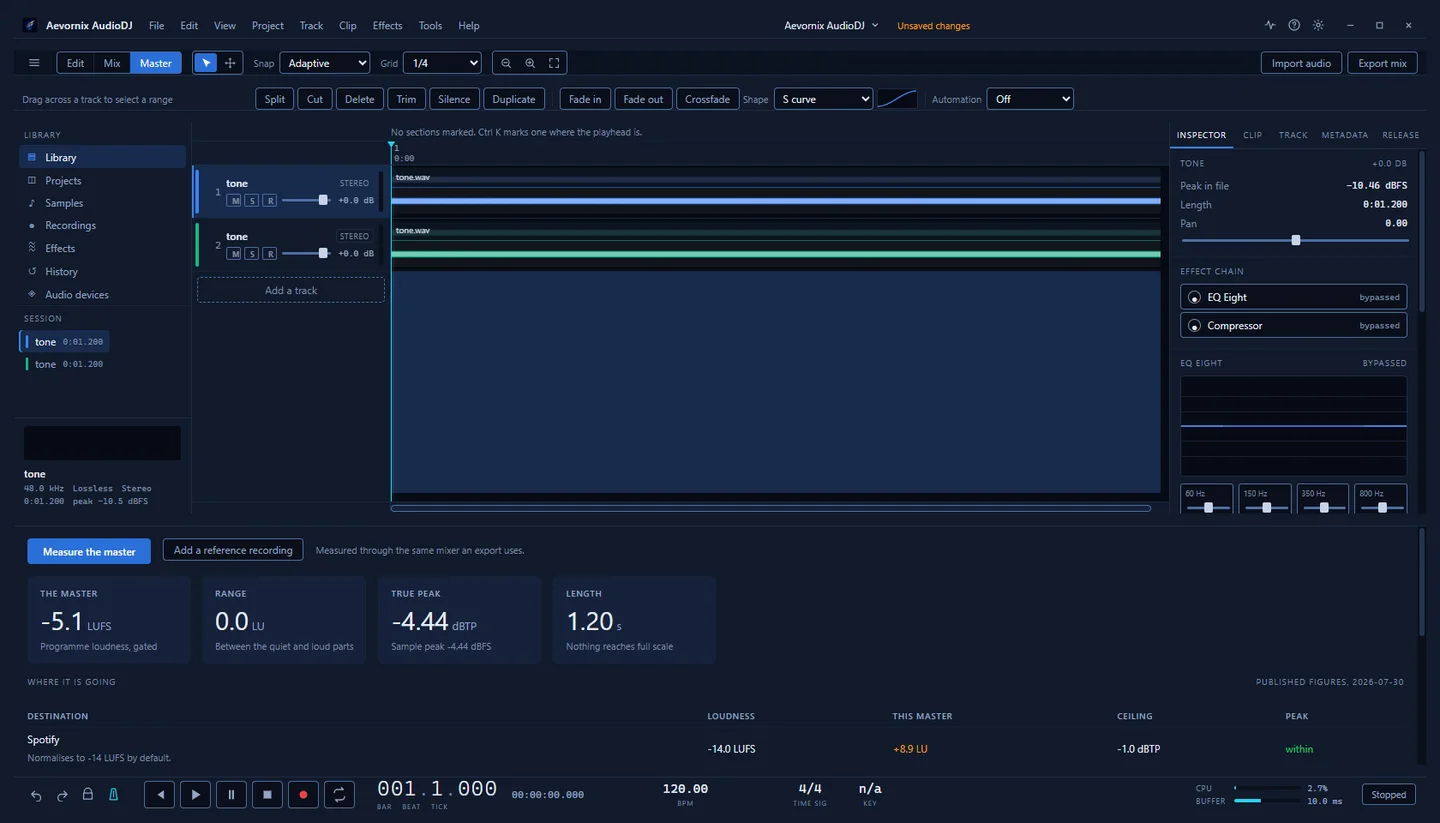Open Recordings in the sidebar
The width and height of the screenshot is (1440, 823).
(102, 225)
